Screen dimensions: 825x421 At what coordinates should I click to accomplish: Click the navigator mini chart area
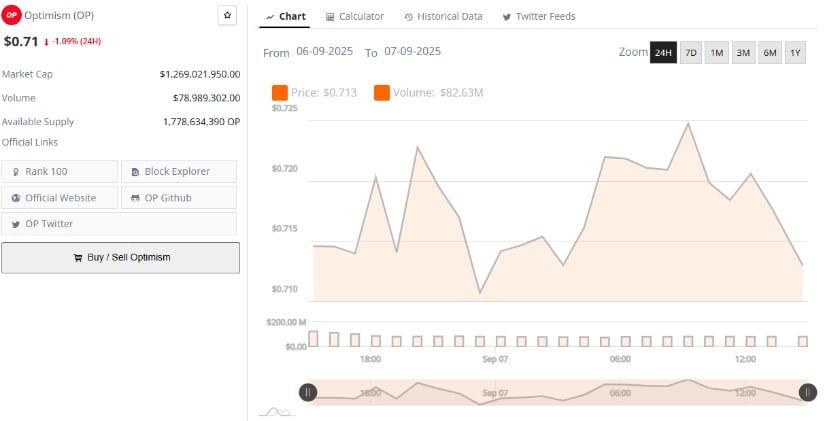point(558,393)
